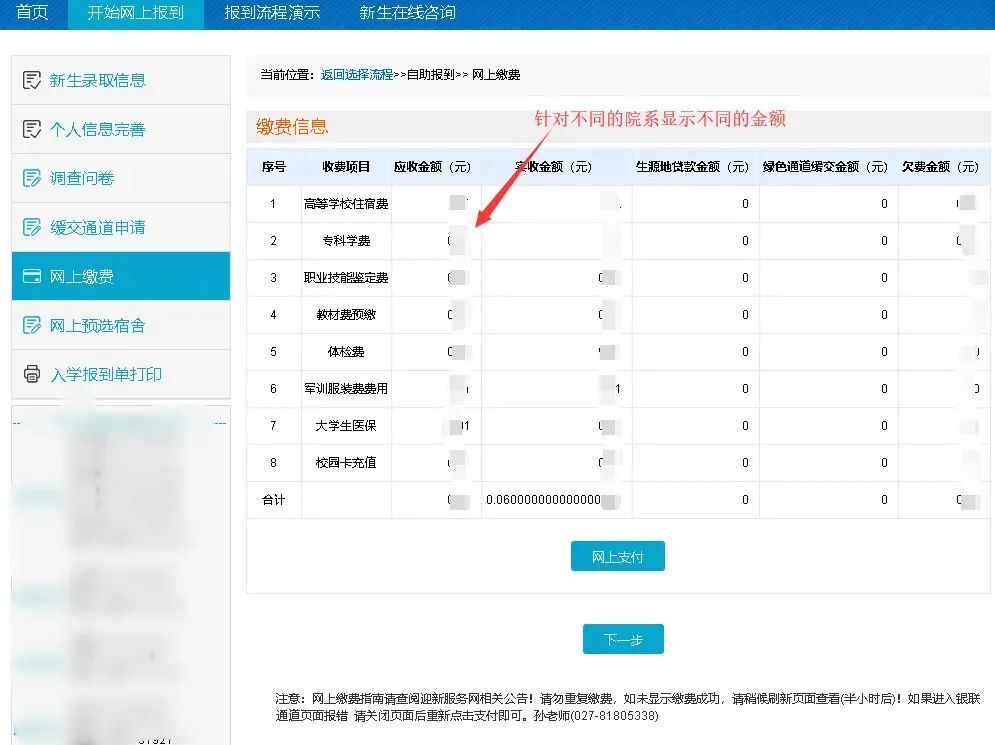Viewport: 995px width, 745px height.
Task: Click the 调查问卷 sidebar icon
Action: 32,178
